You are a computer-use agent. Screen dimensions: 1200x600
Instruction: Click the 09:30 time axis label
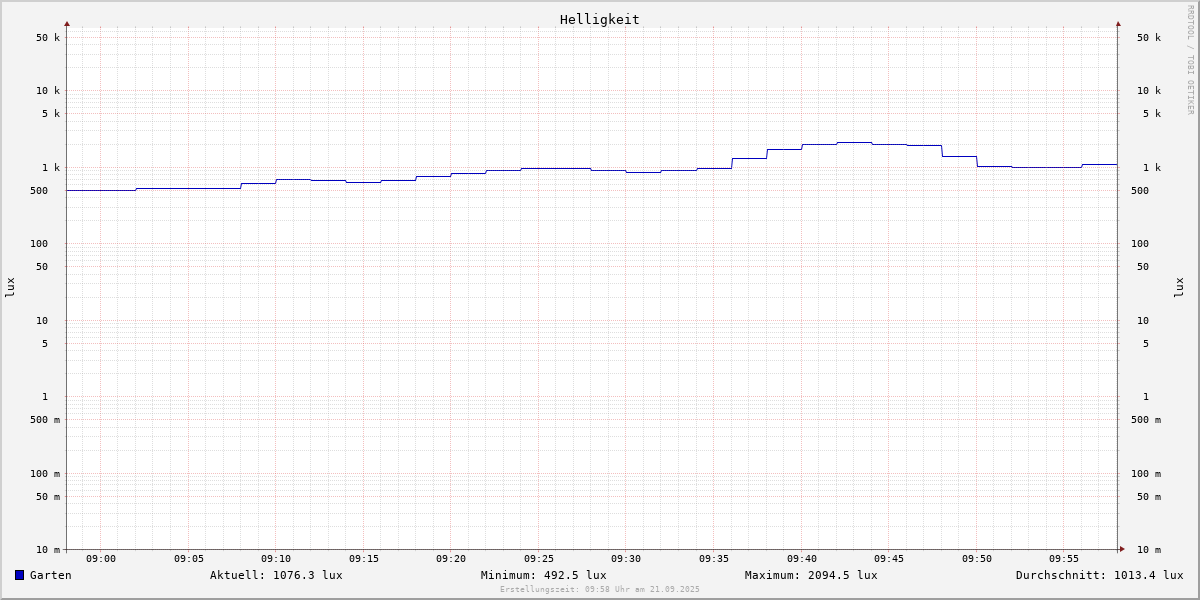[626, 559]
